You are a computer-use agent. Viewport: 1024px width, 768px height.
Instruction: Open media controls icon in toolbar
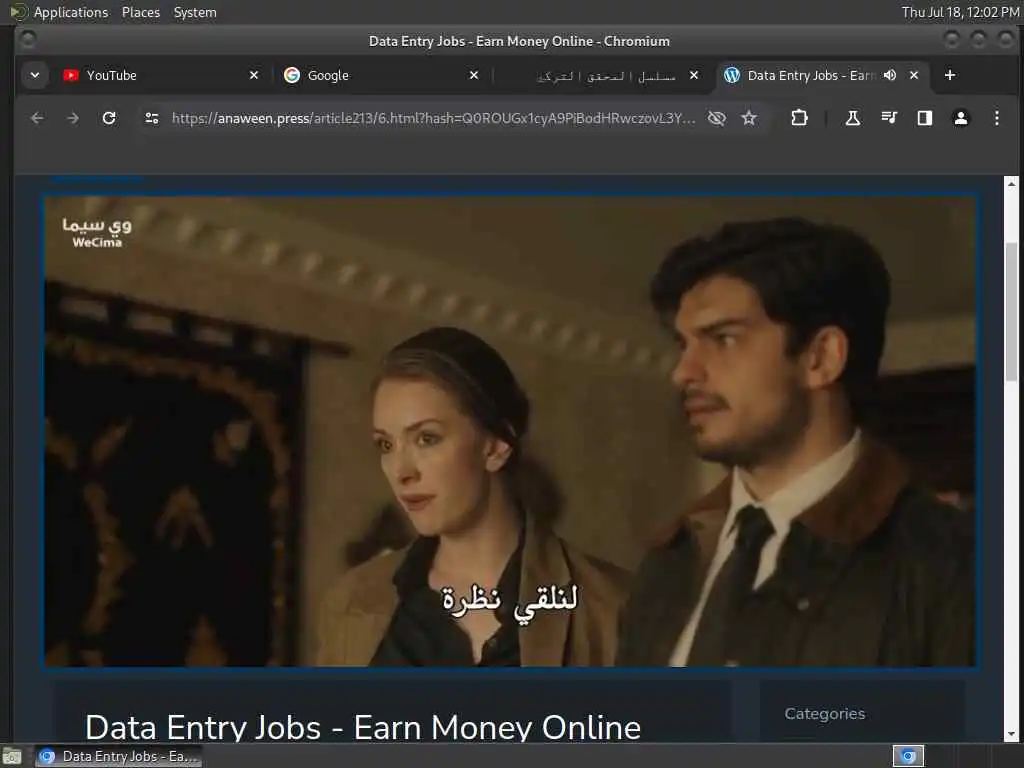(x=889, y=118)
